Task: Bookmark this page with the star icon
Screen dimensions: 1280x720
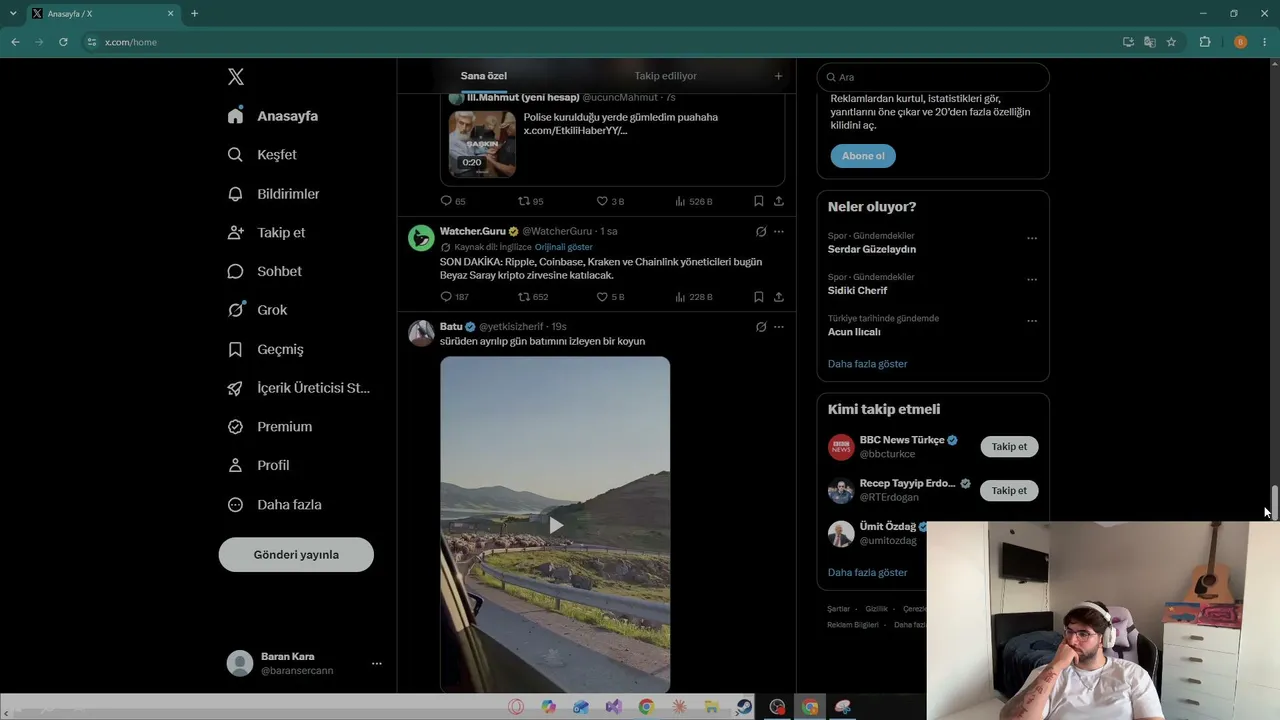Action: [x=1171, y=42]
